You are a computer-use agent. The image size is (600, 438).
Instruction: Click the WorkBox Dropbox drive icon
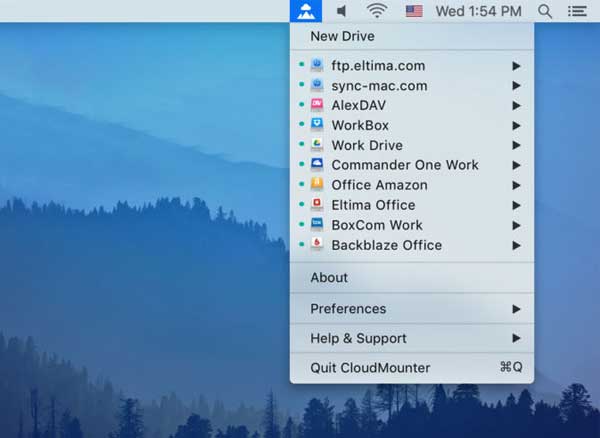(x=317, y=125)
